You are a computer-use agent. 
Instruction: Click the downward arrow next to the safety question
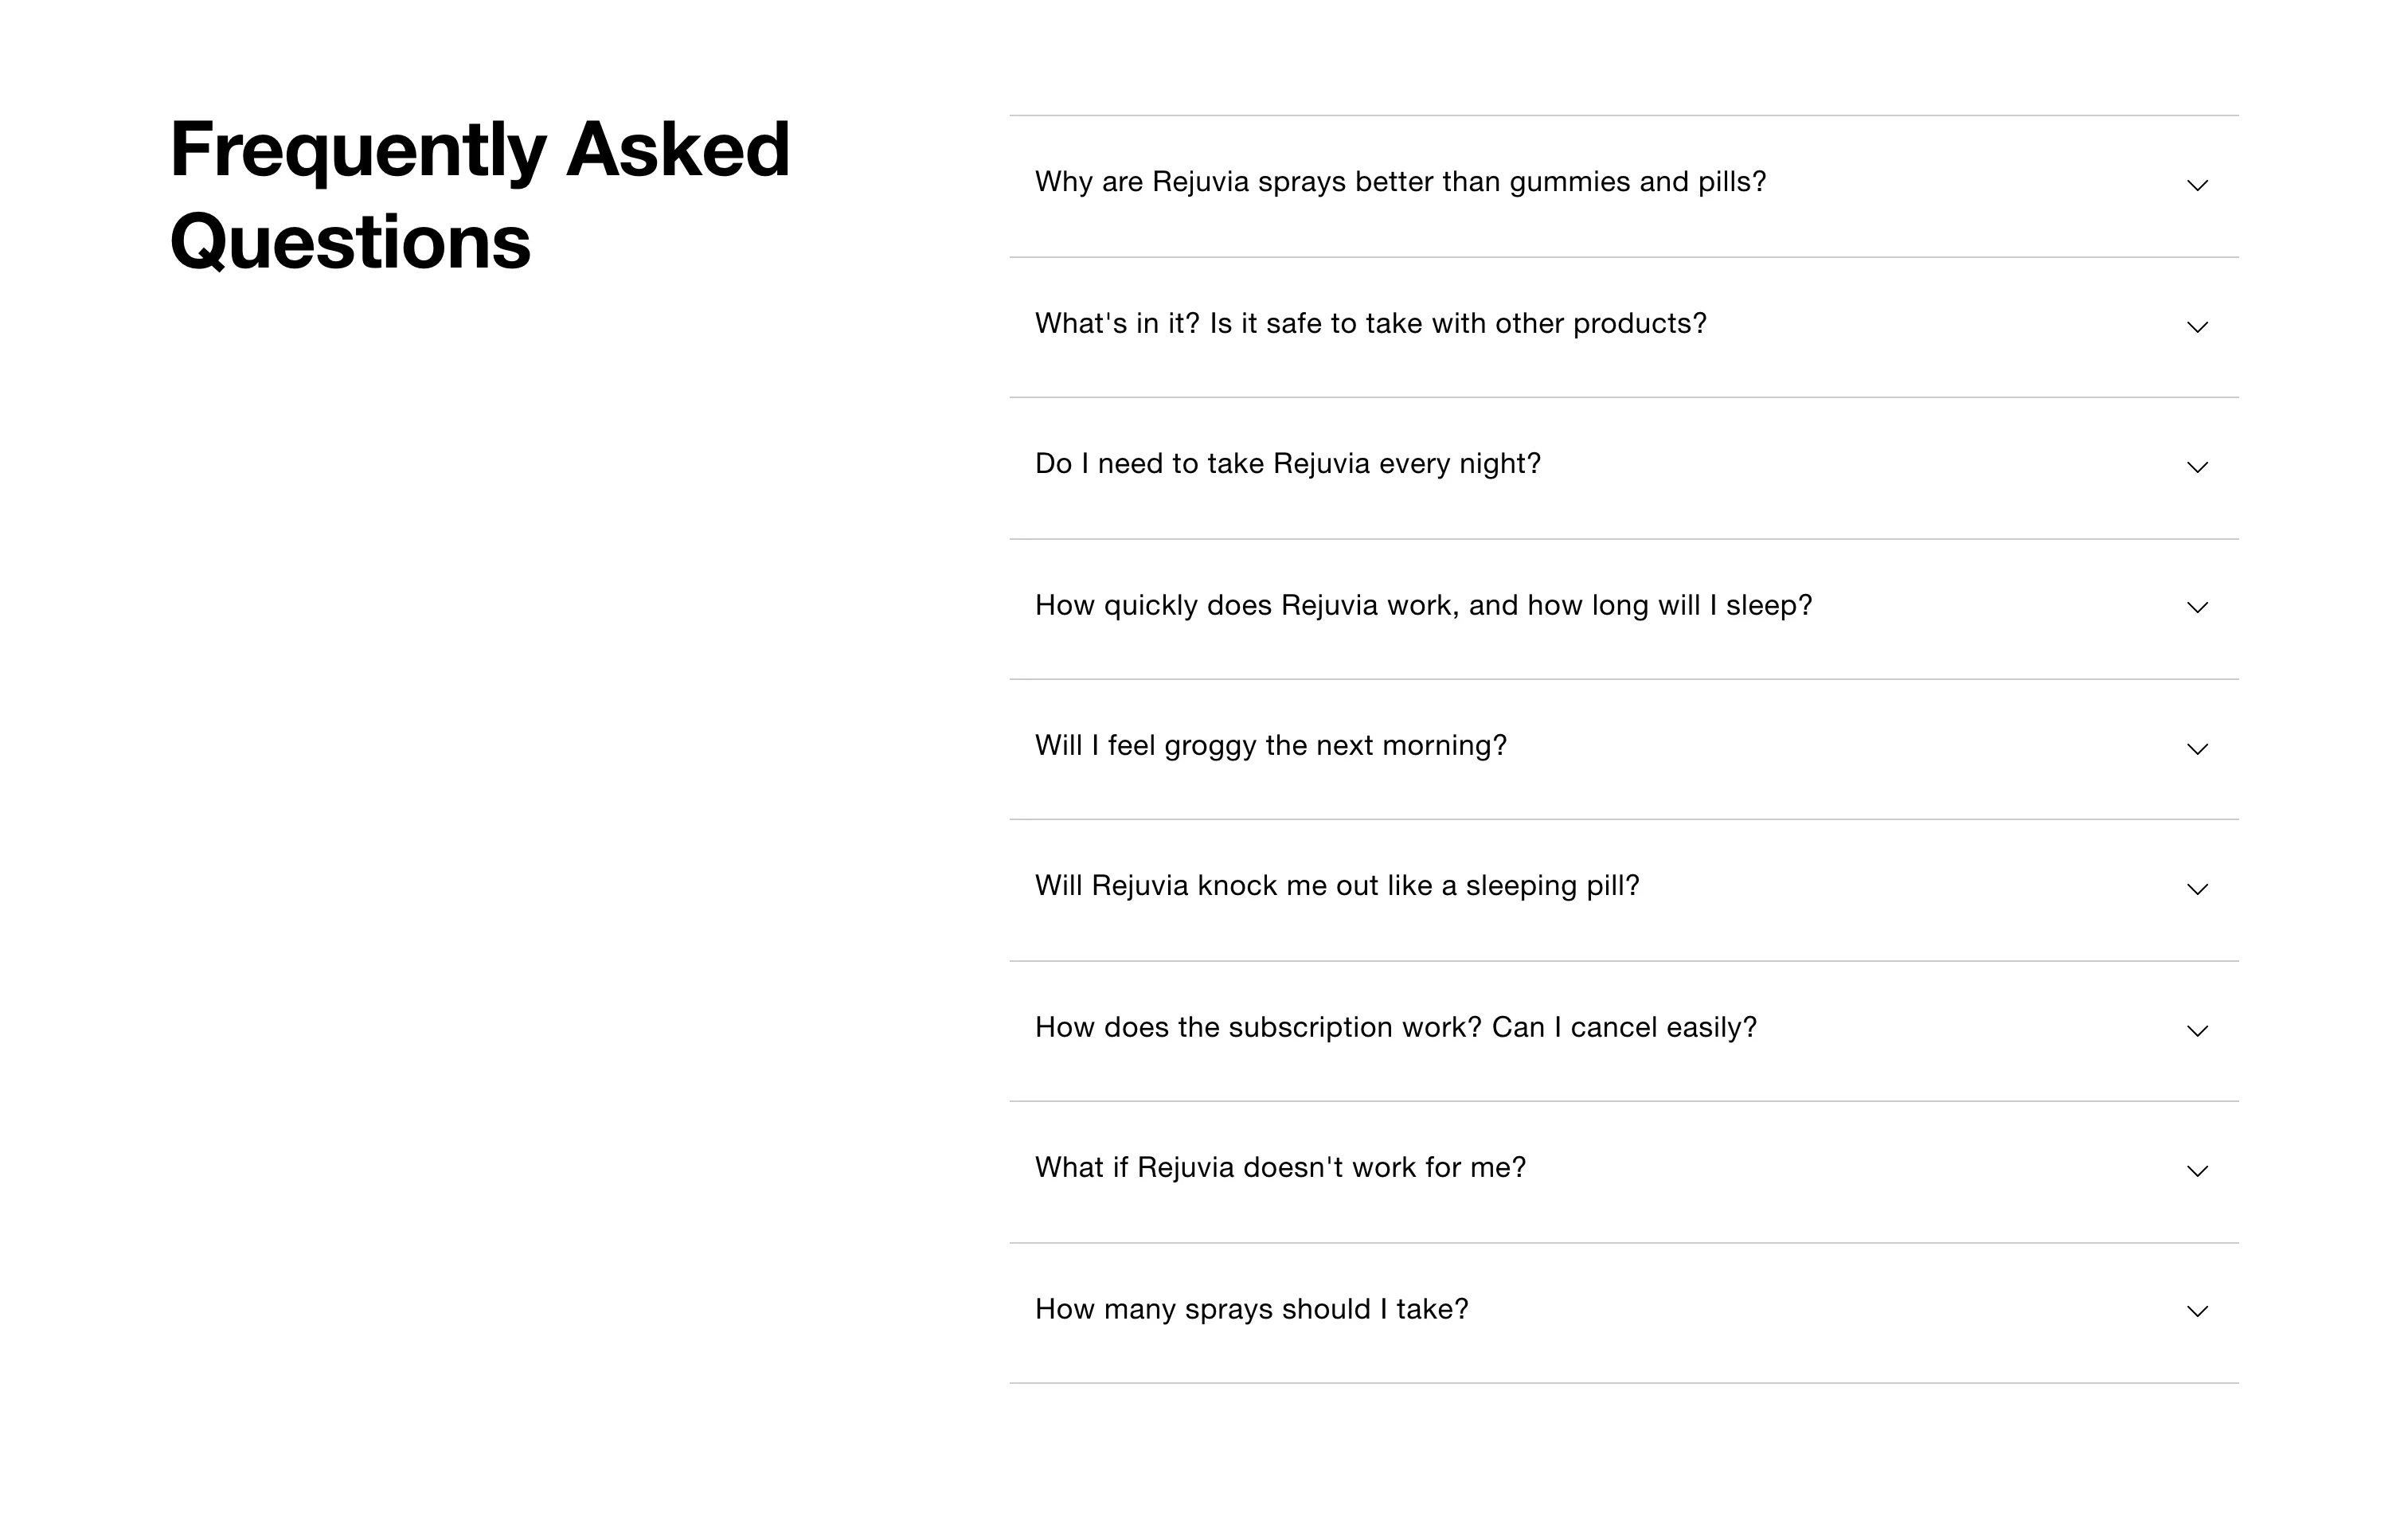click(2196, 327)
